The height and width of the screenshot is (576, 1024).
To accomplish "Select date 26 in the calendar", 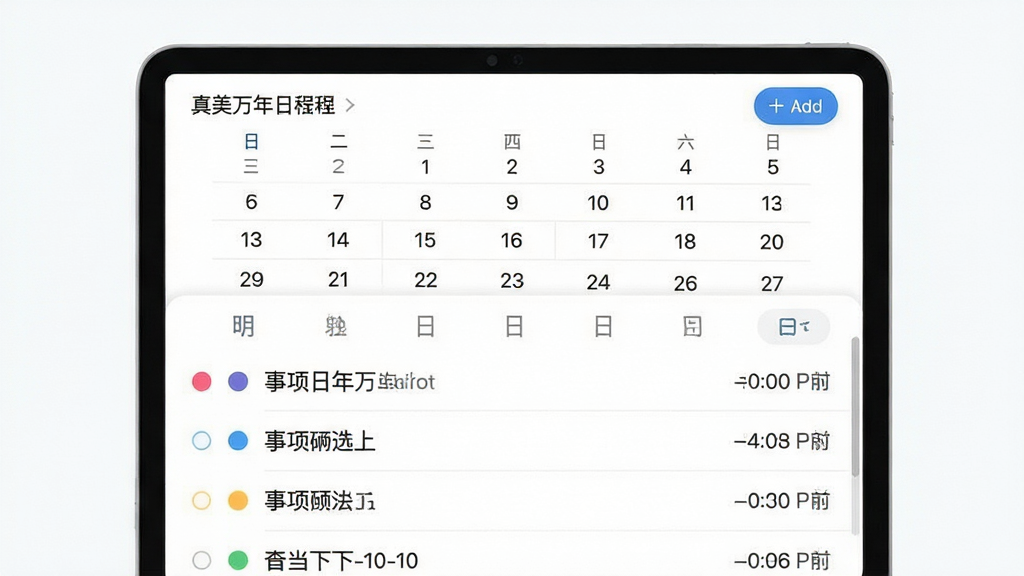I will pyautogui.click(x=686, y=283).
